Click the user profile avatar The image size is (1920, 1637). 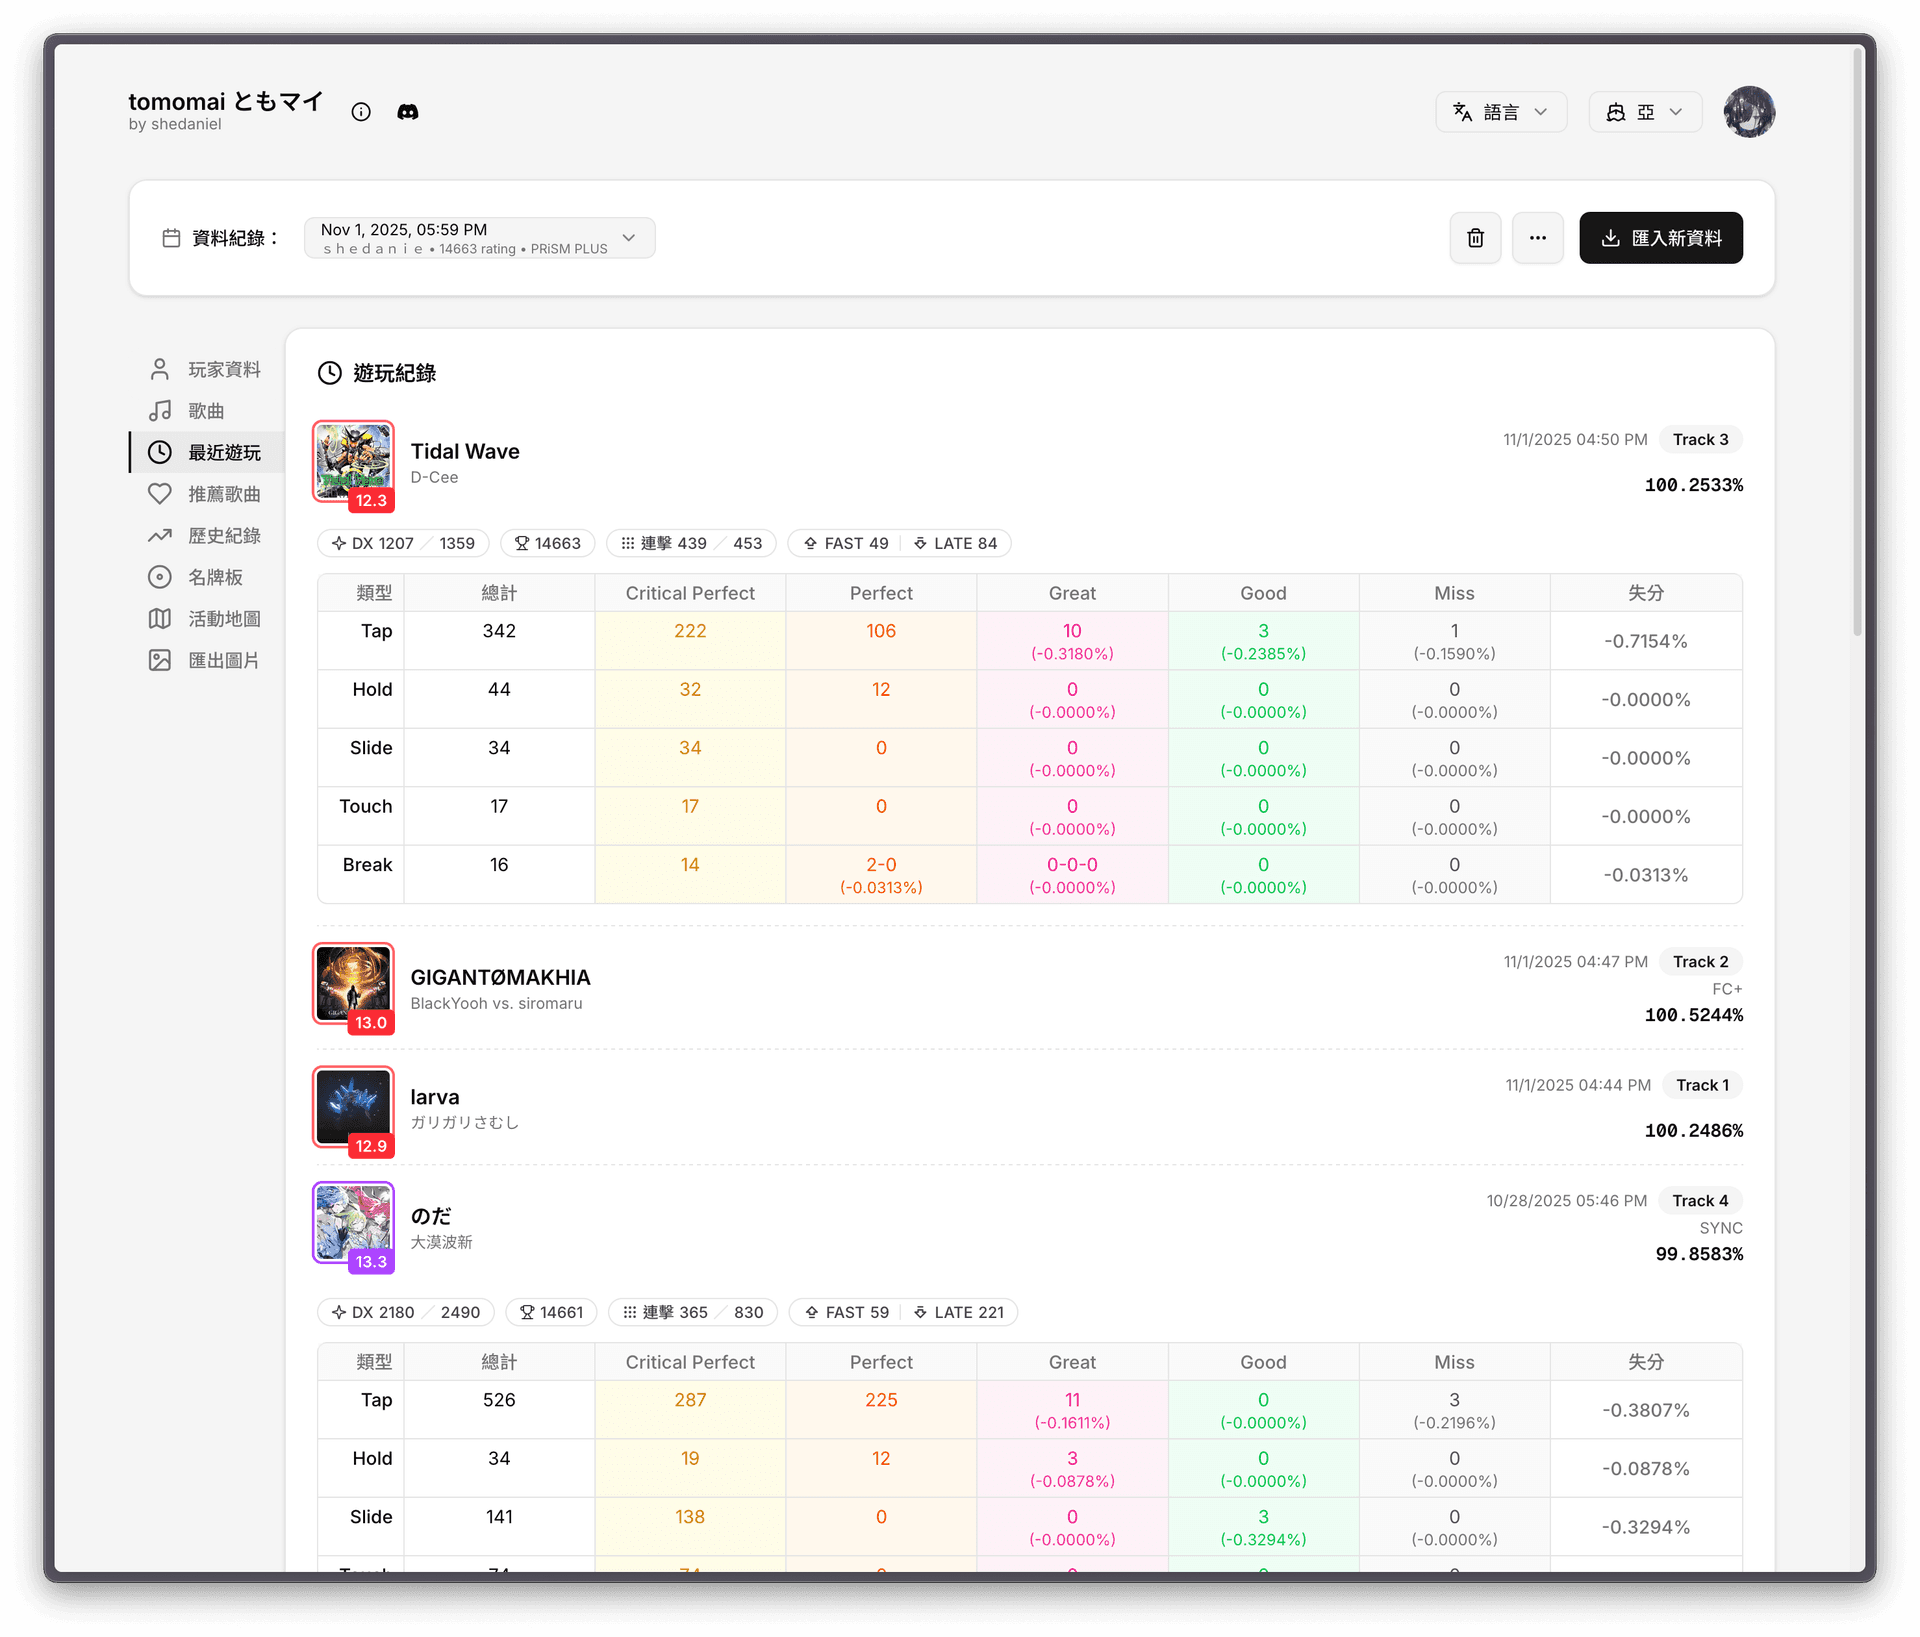click(1748, 112)
